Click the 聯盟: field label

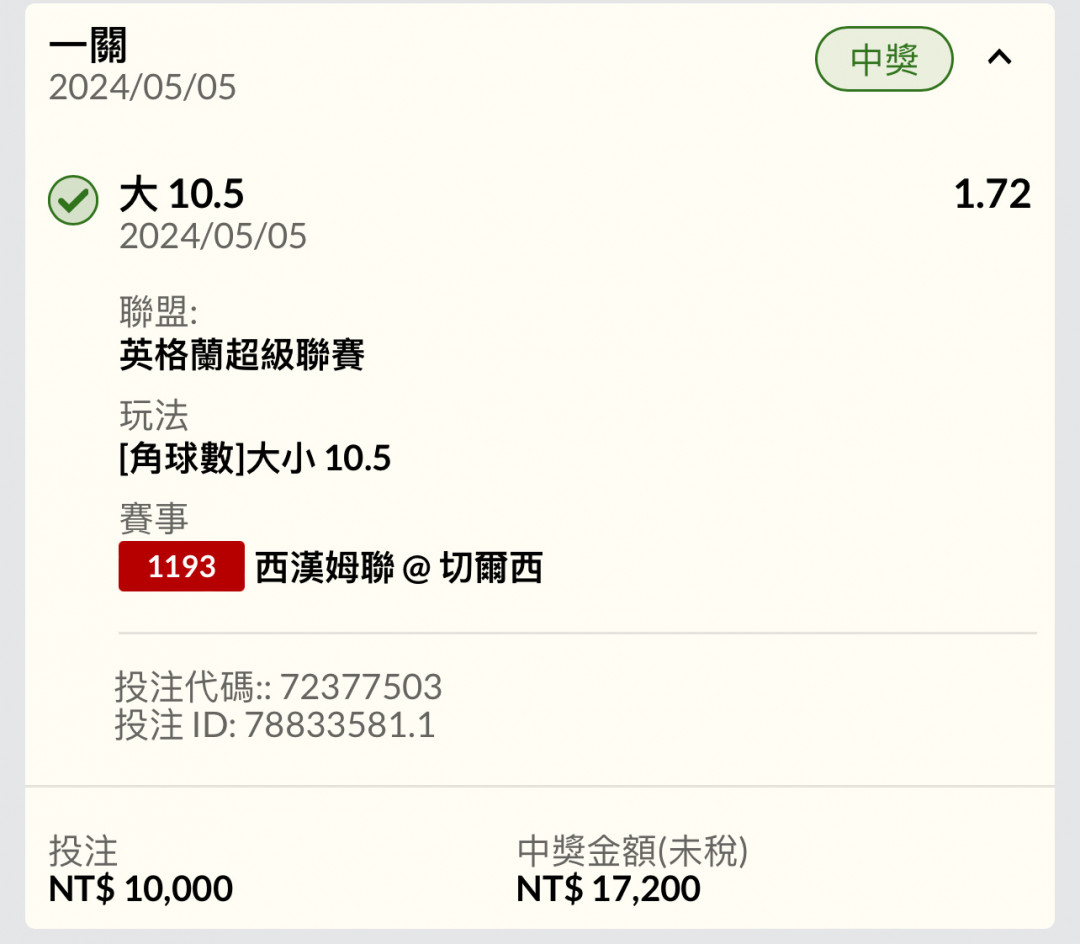(158, 311)
